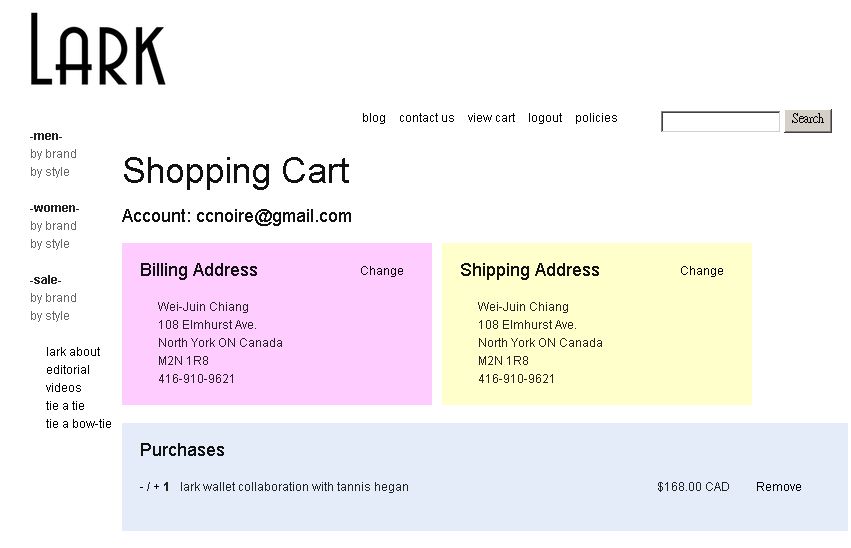Screen dimensions: 851x548
Task: Change the Billing Address
Action: [x=382, y=271]
